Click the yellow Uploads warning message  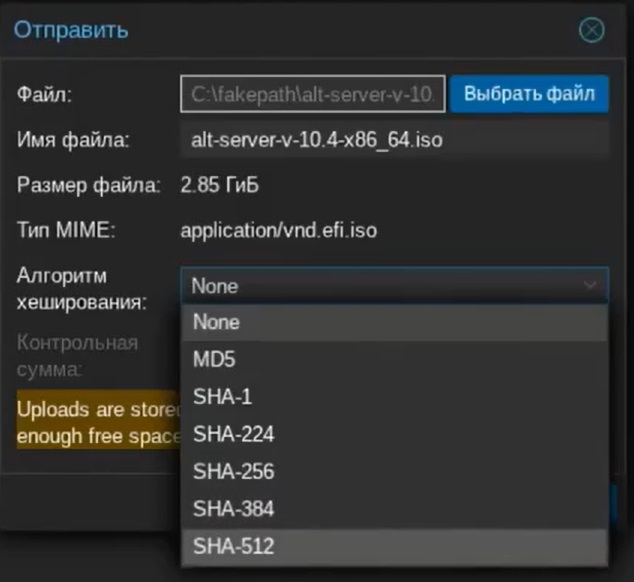96,423
